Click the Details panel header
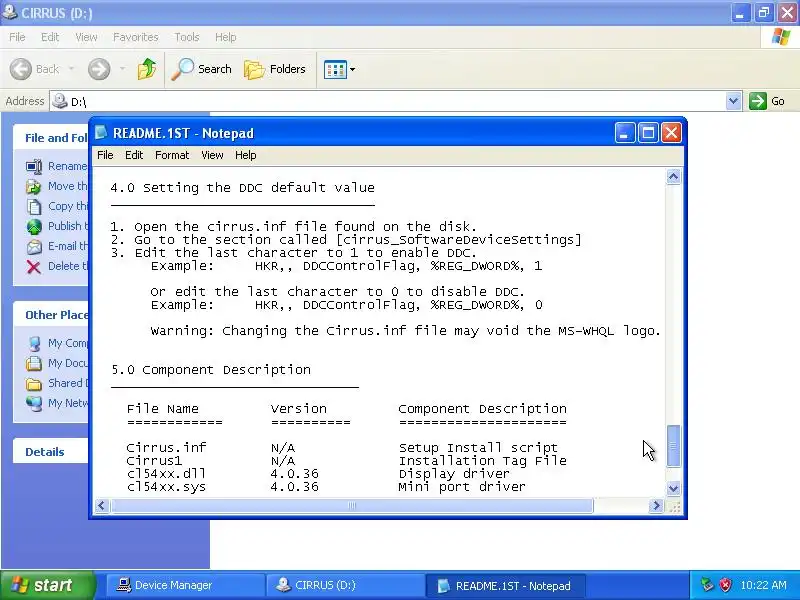Screen dimensions: 800x600 51,452
